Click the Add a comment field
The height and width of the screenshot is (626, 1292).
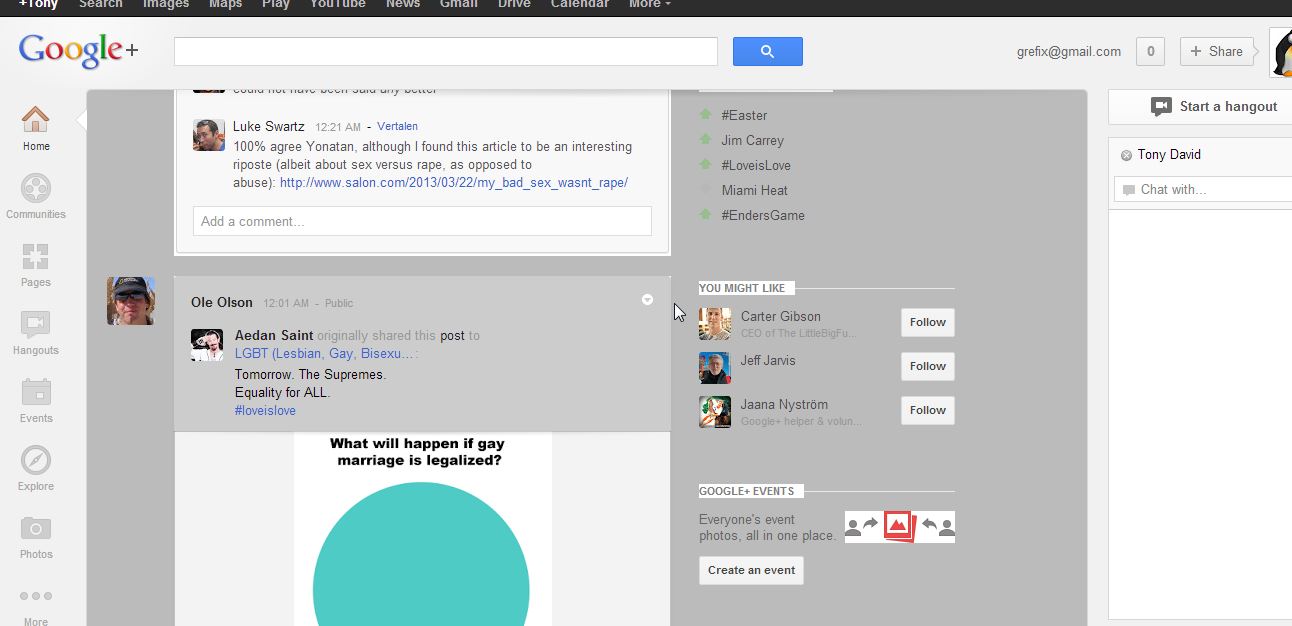tap(422, 221)
